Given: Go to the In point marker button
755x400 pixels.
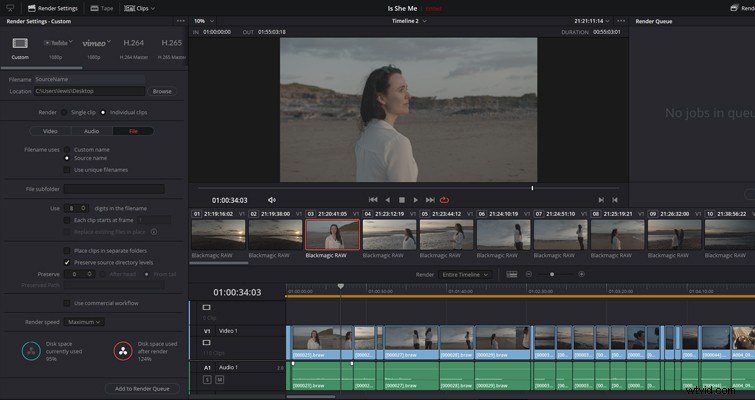Looking at the screenshot, I should (600, 200).
